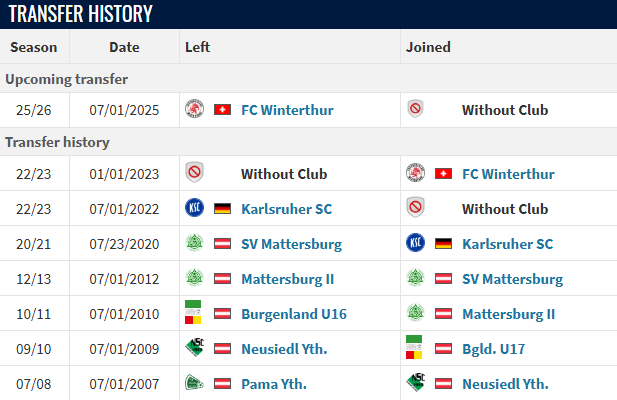Image resolution: width=617 pixels, height=400 pixels.
Task: Click Without Club icon in 25/26 row
Action: (416, 109)
